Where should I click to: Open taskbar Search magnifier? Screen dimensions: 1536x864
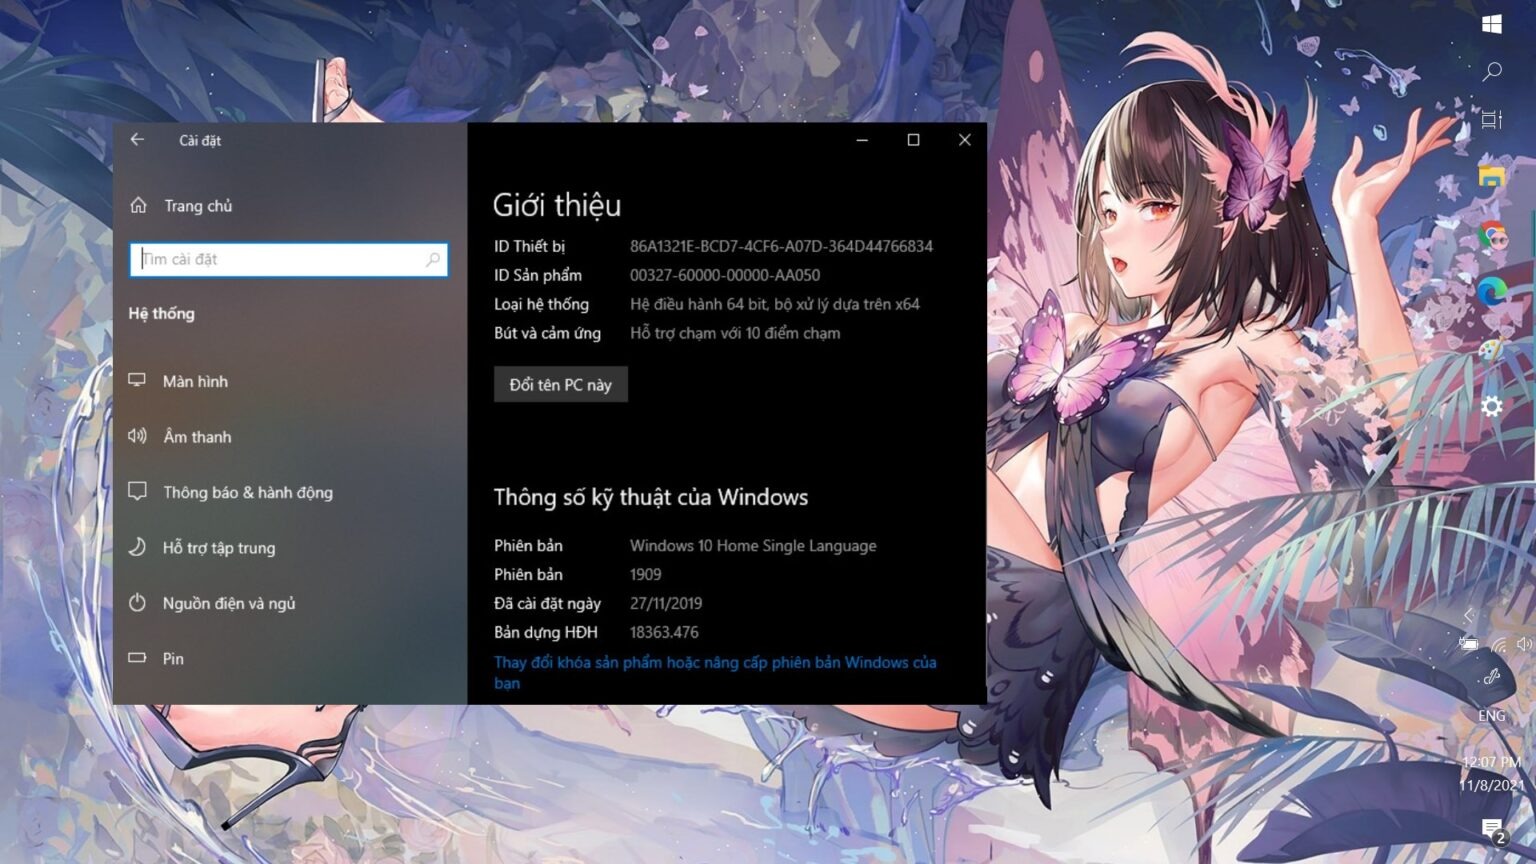[1492, 71]
